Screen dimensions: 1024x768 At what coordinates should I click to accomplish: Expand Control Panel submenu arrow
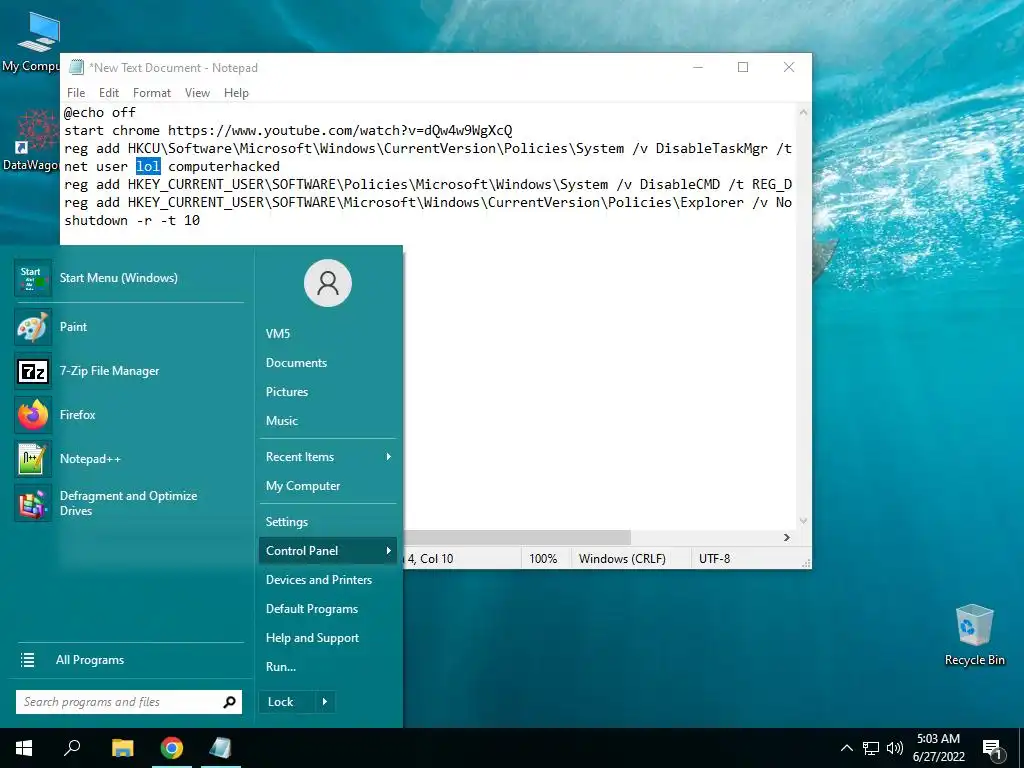coord(389,551)
